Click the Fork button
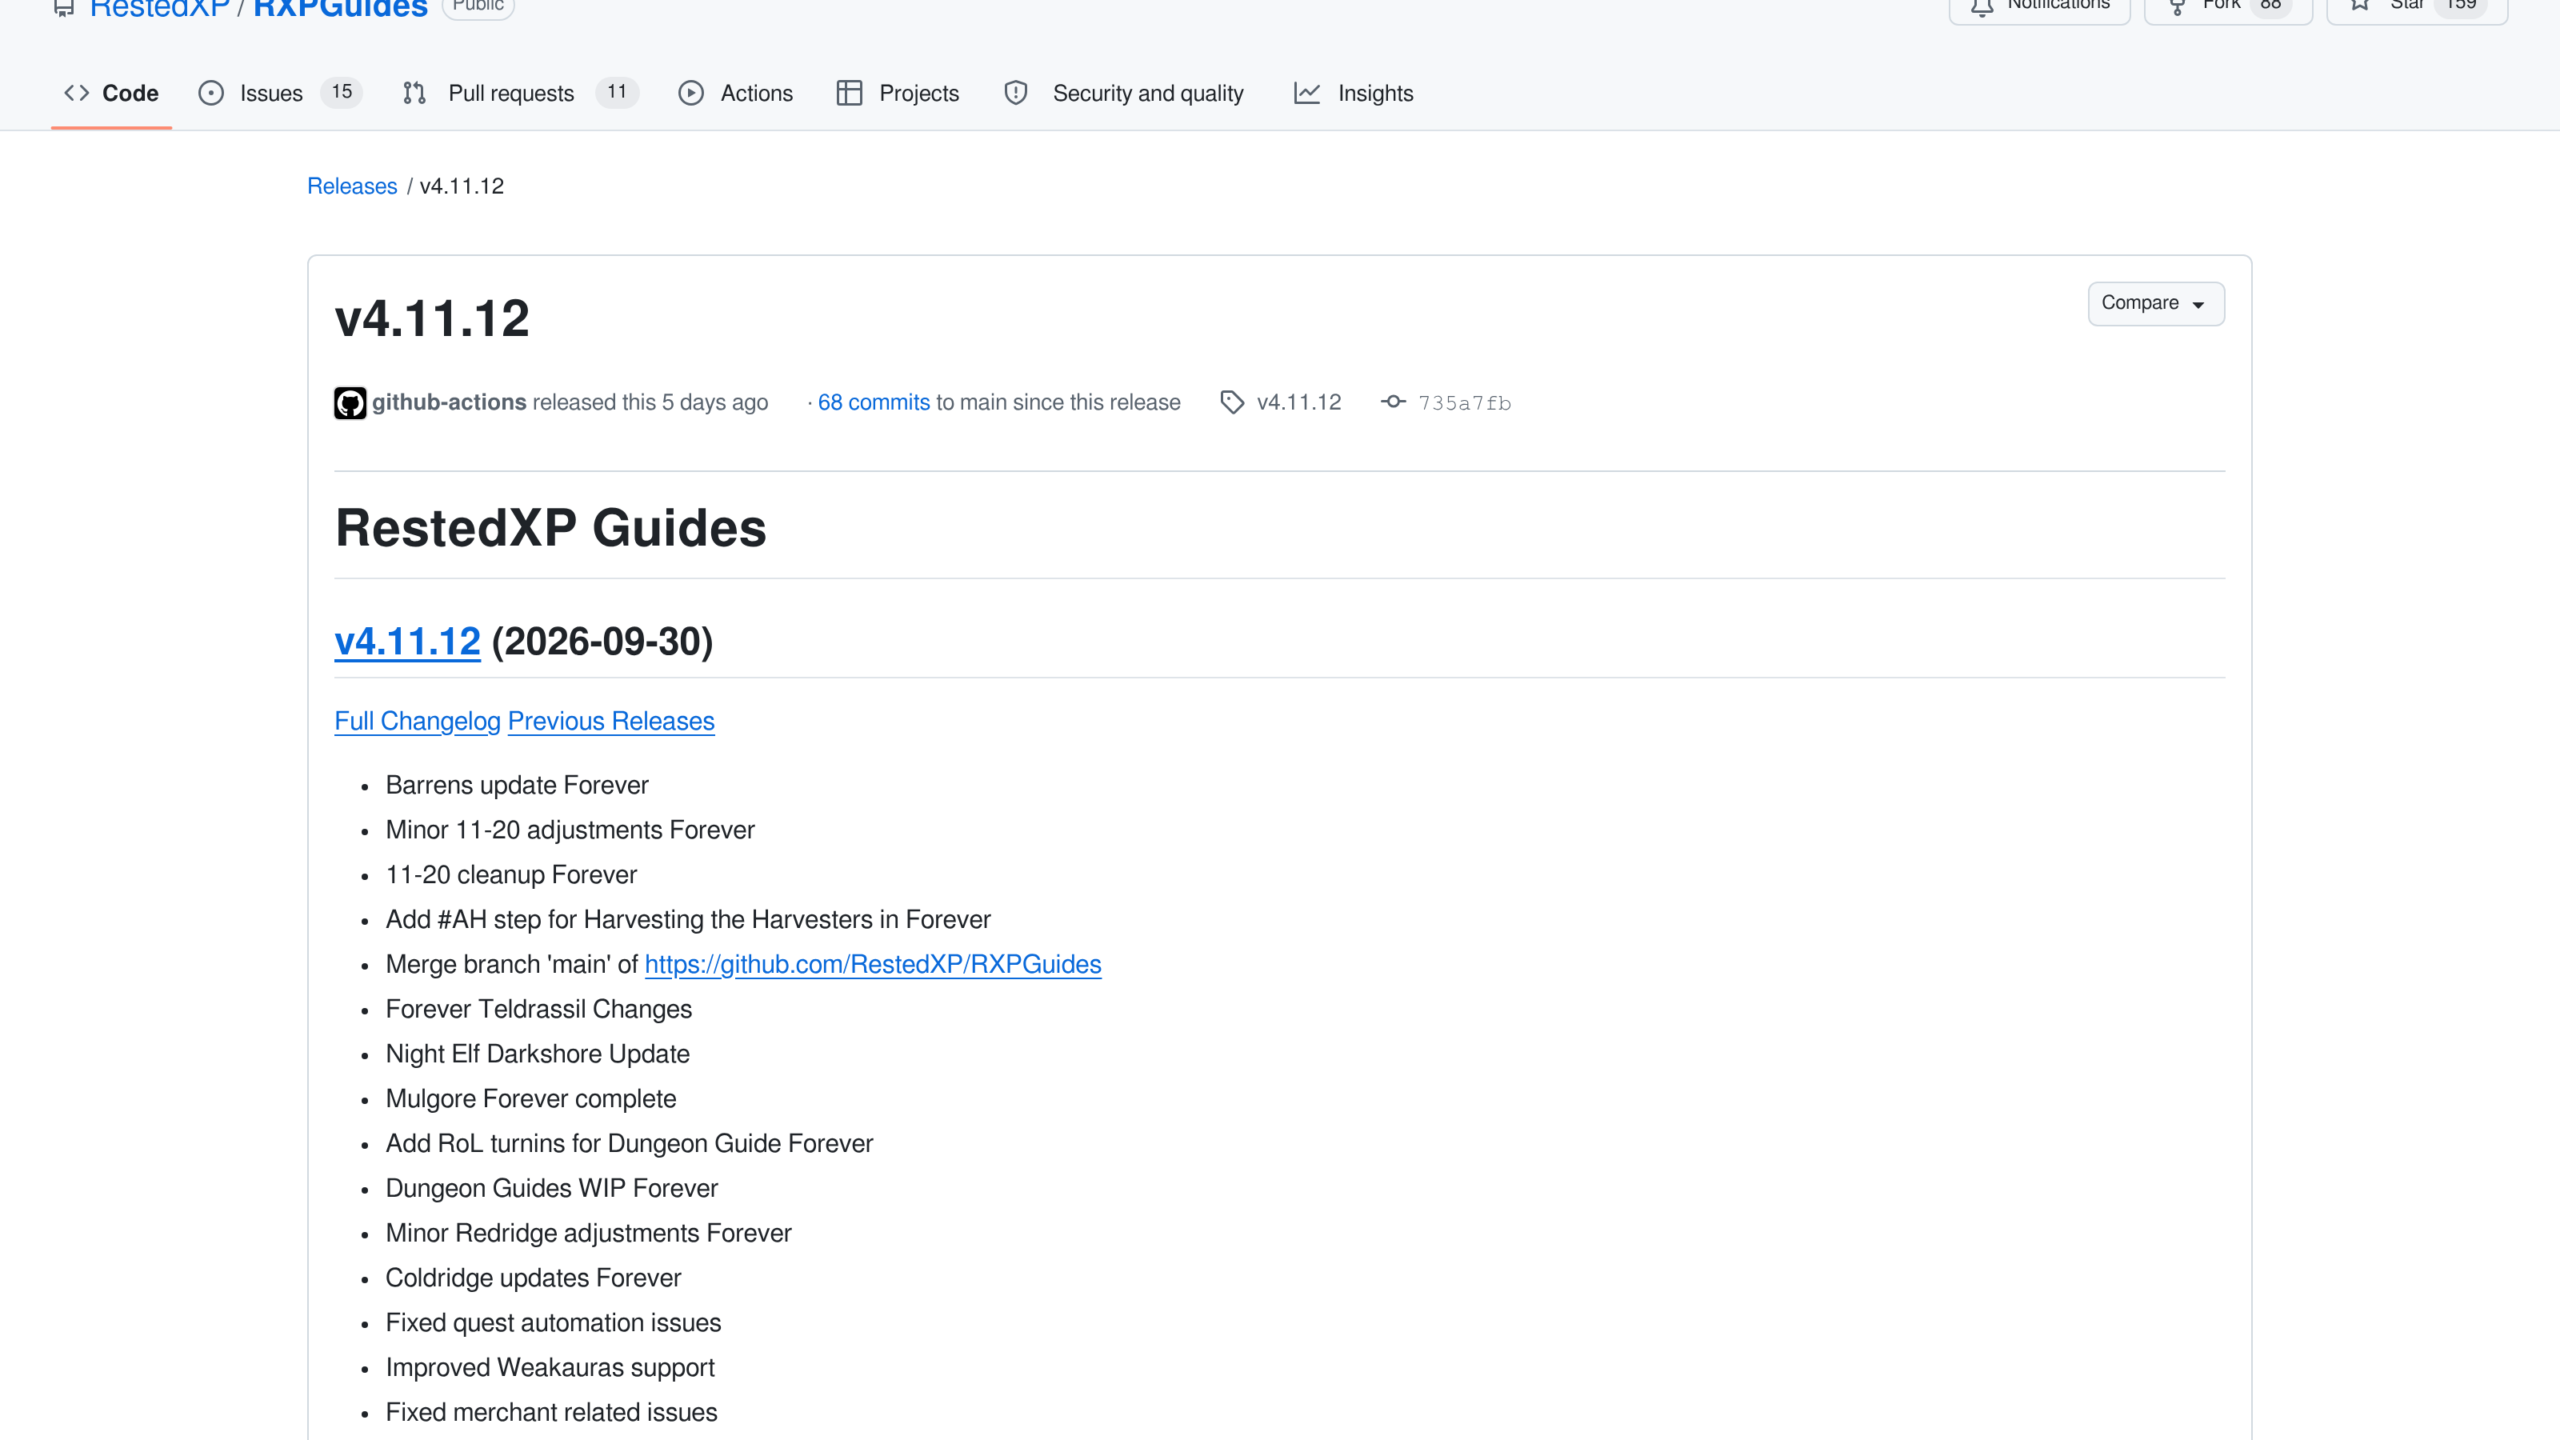Viewport: 2560px width, 1440px height. click(x=2228, y=8)
